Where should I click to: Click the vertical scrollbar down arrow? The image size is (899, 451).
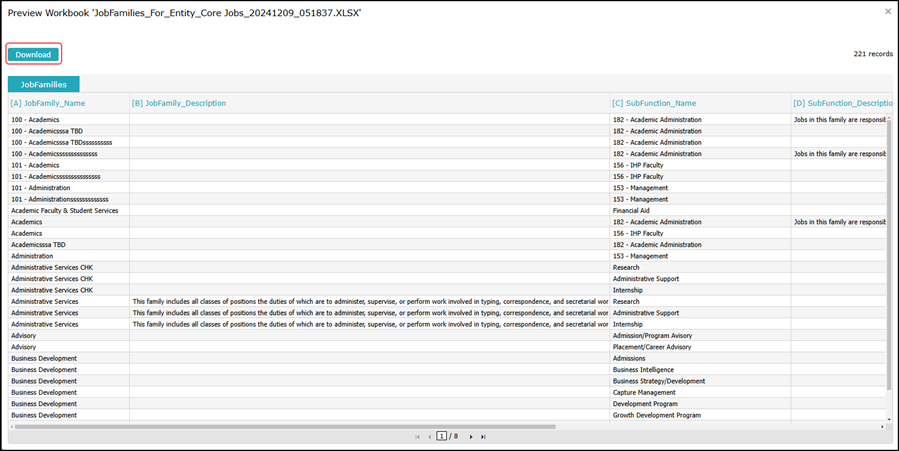[x=889, y=417]
